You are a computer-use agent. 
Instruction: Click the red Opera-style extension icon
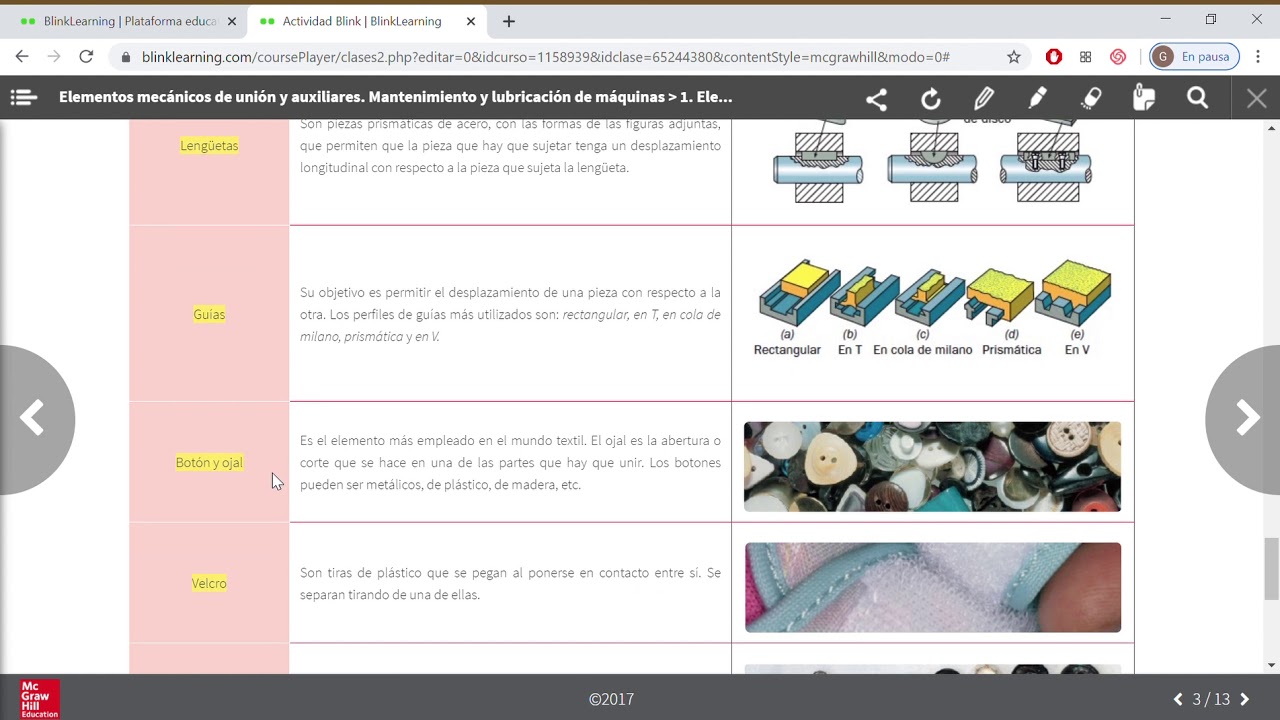pos(1053,57)
